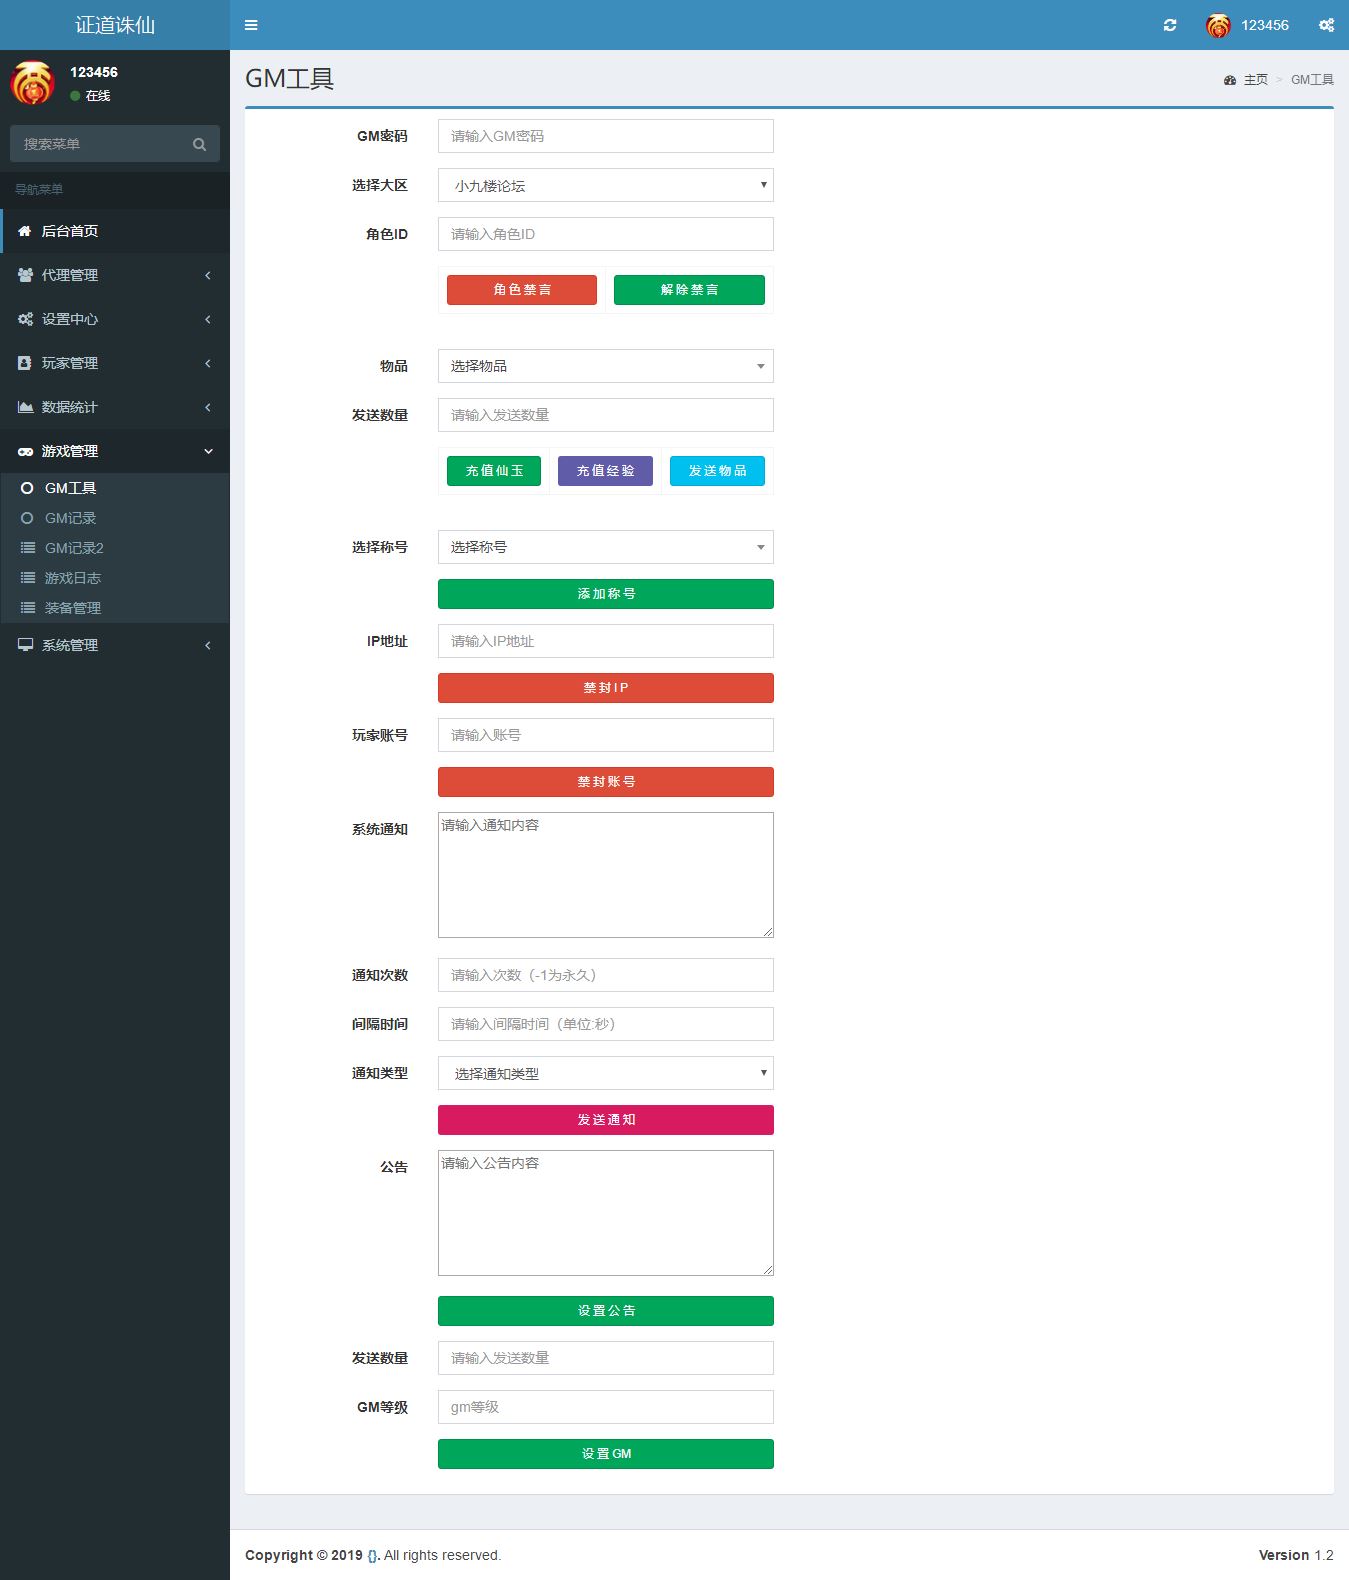
Task: Open the 装备管理 submenu item
Action: click(x=72, y=608)
